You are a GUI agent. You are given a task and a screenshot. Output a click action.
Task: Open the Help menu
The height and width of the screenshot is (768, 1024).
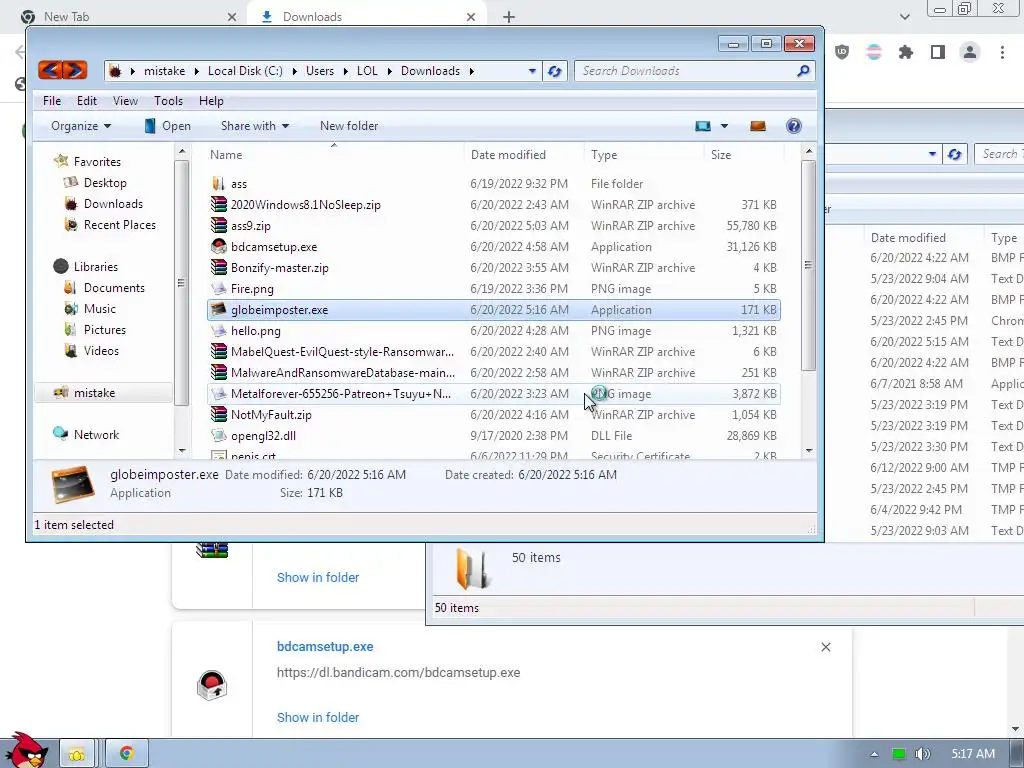point(211,101)
